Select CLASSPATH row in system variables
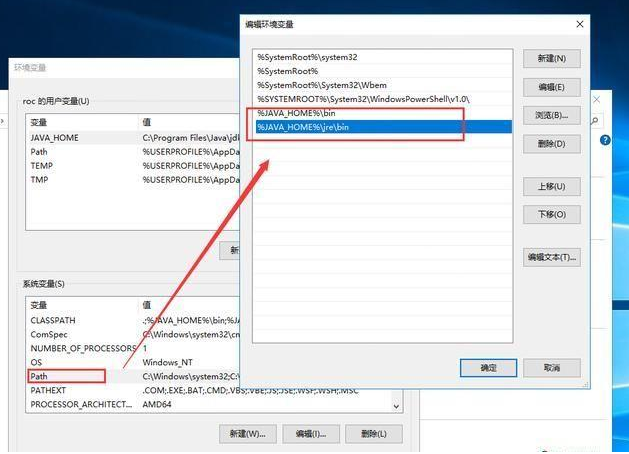629x454 pixels. pos(54,319)
